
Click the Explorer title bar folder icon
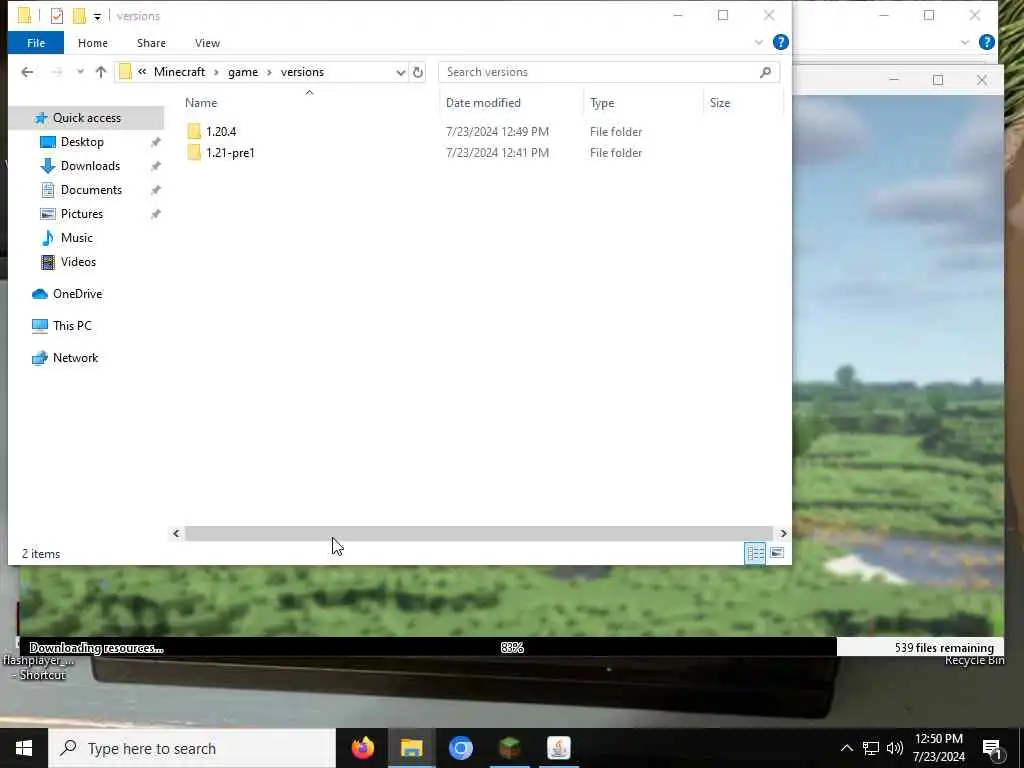pyautogui.click(x=24, y=16)
